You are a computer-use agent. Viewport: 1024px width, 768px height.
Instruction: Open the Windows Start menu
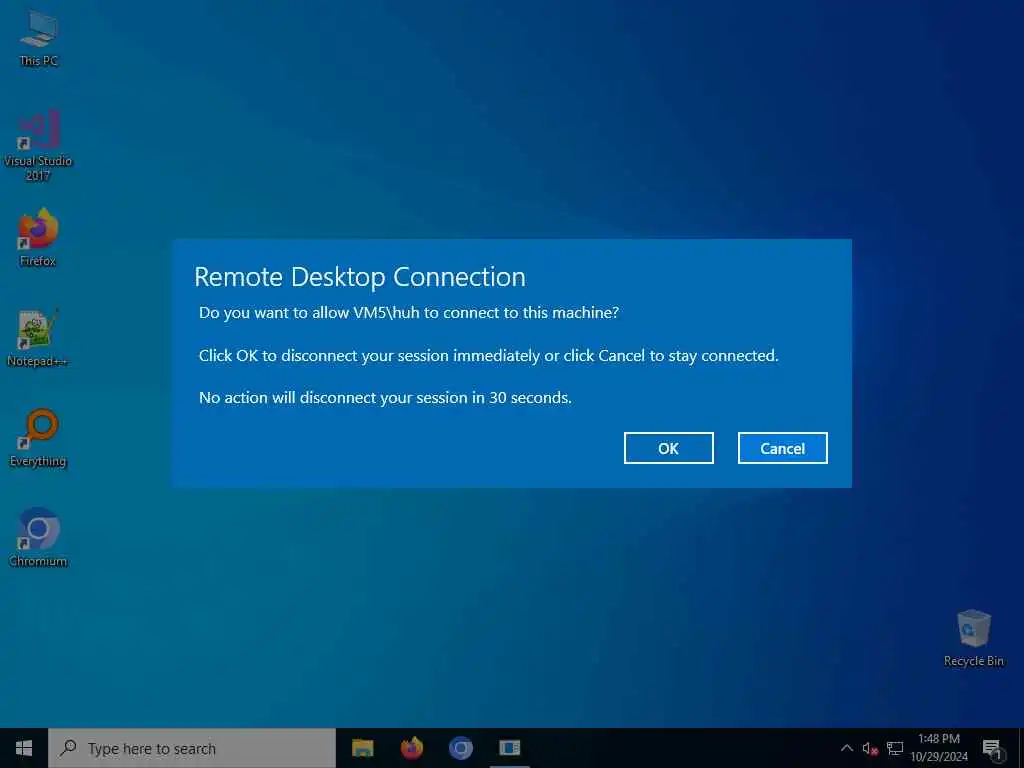click(24, 748)
